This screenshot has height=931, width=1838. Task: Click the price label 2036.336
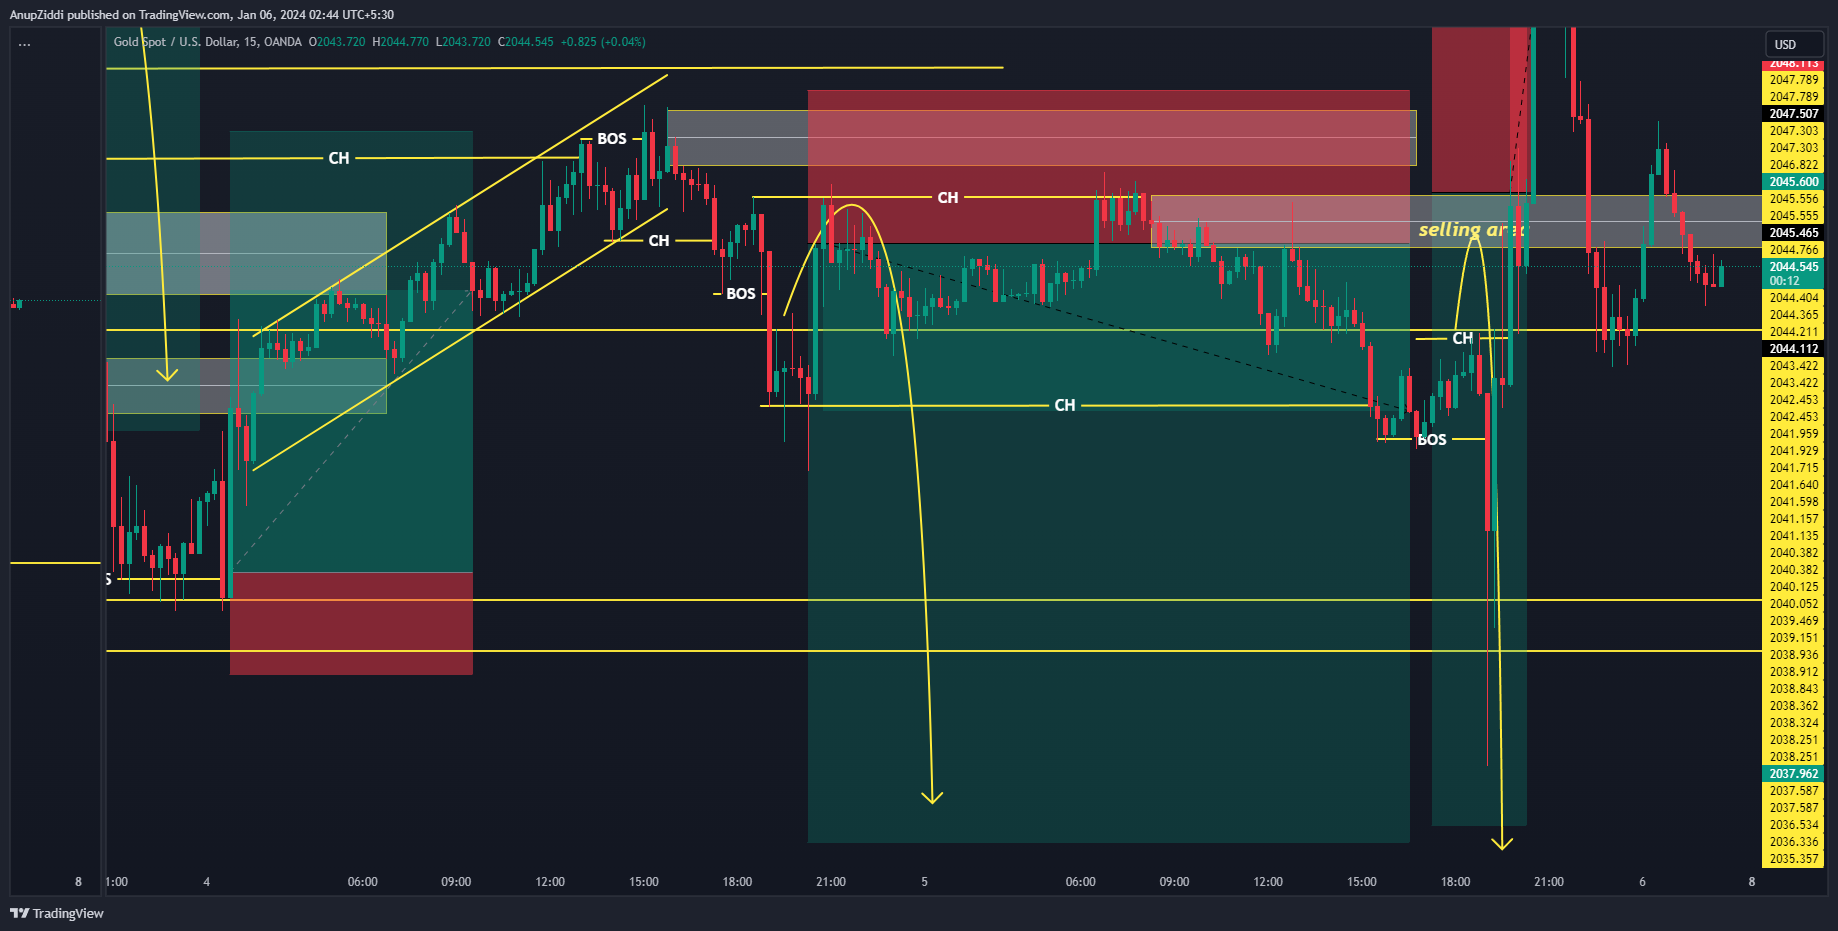point(1794,842)
